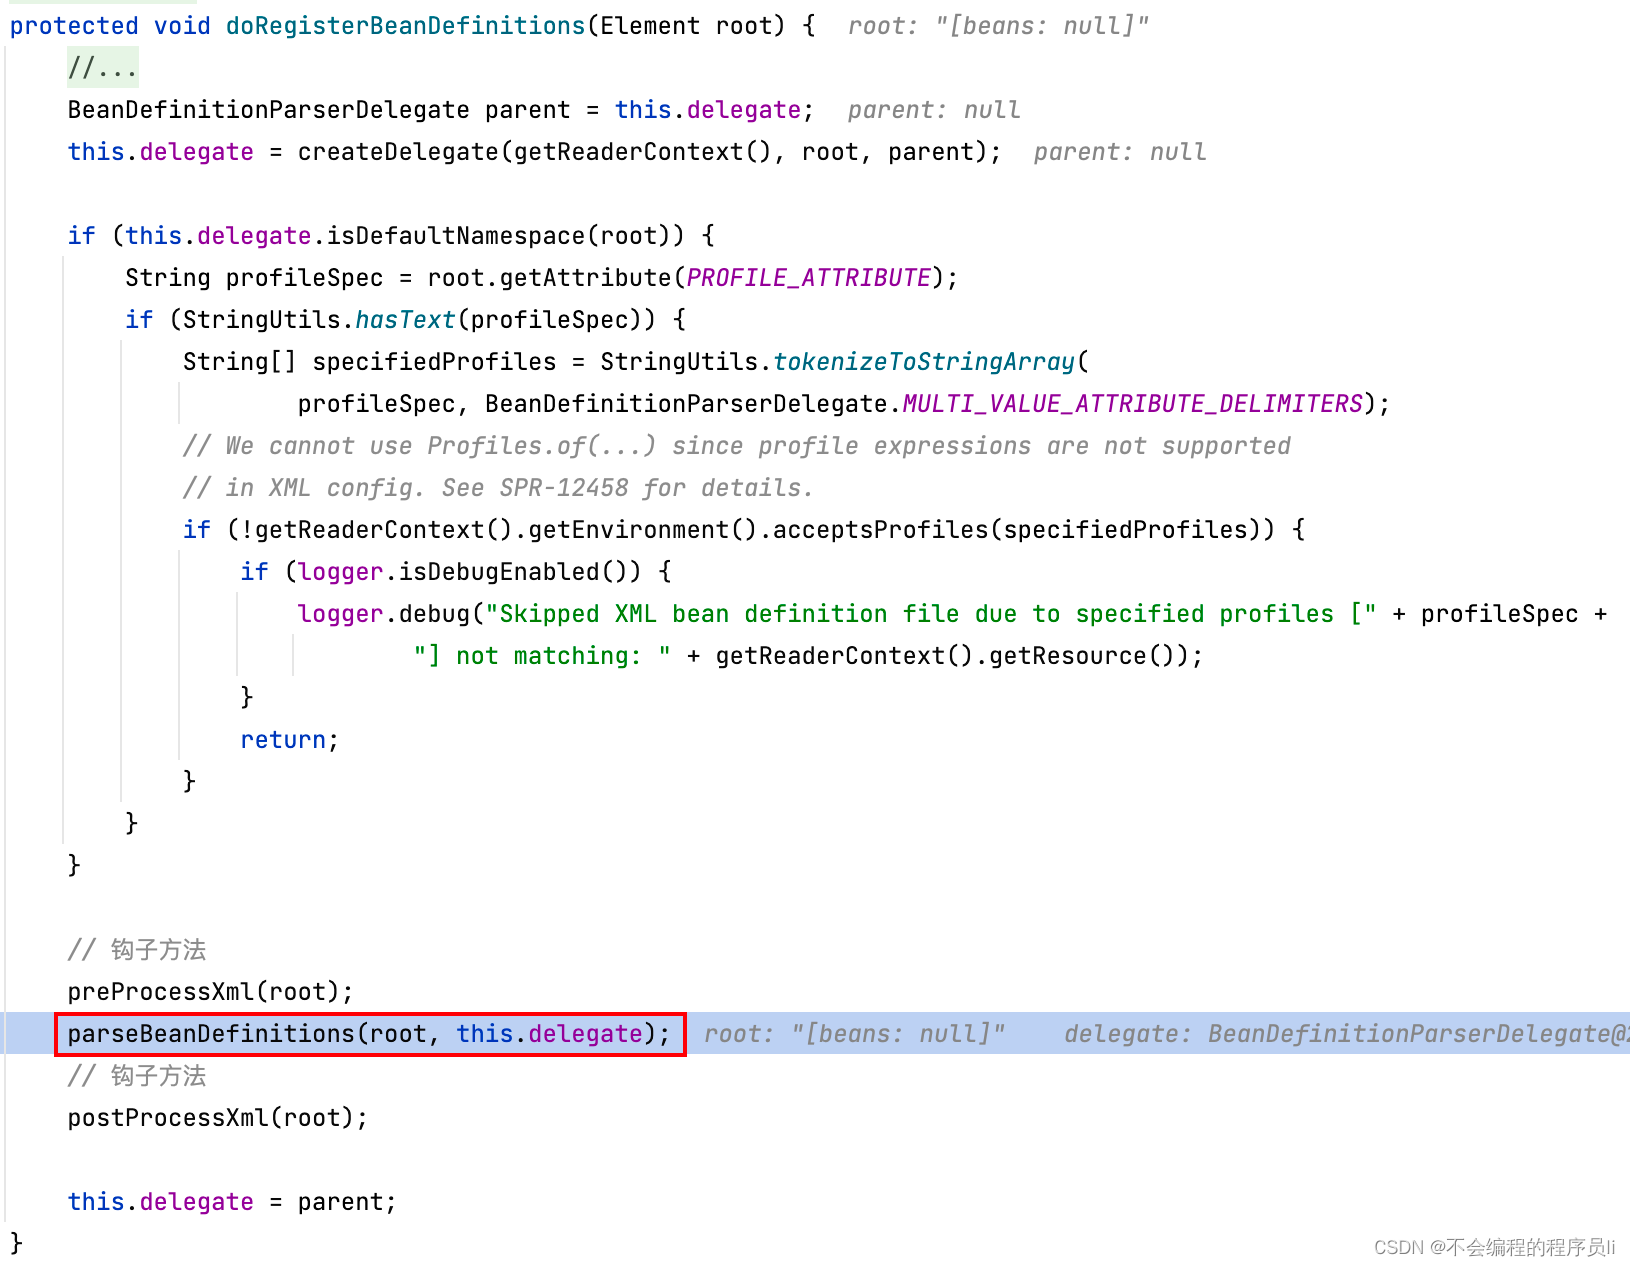
Task: Click the acceptsProfiles method call
Action: (x=880, y=530)
